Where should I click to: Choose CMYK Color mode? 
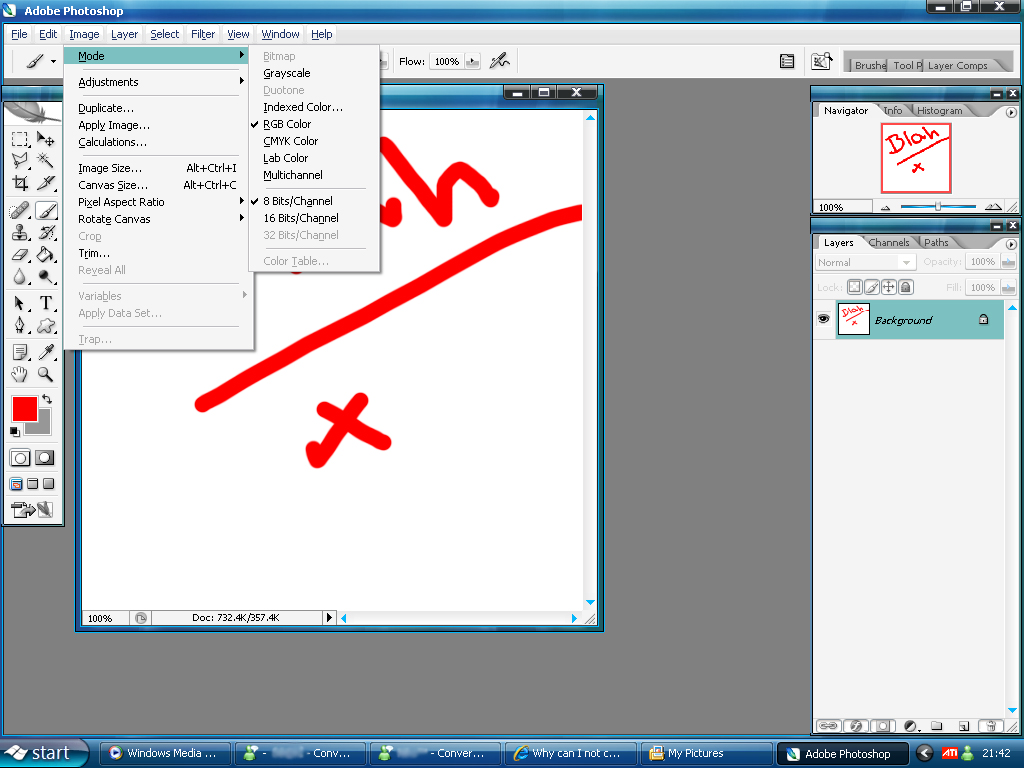291,141
